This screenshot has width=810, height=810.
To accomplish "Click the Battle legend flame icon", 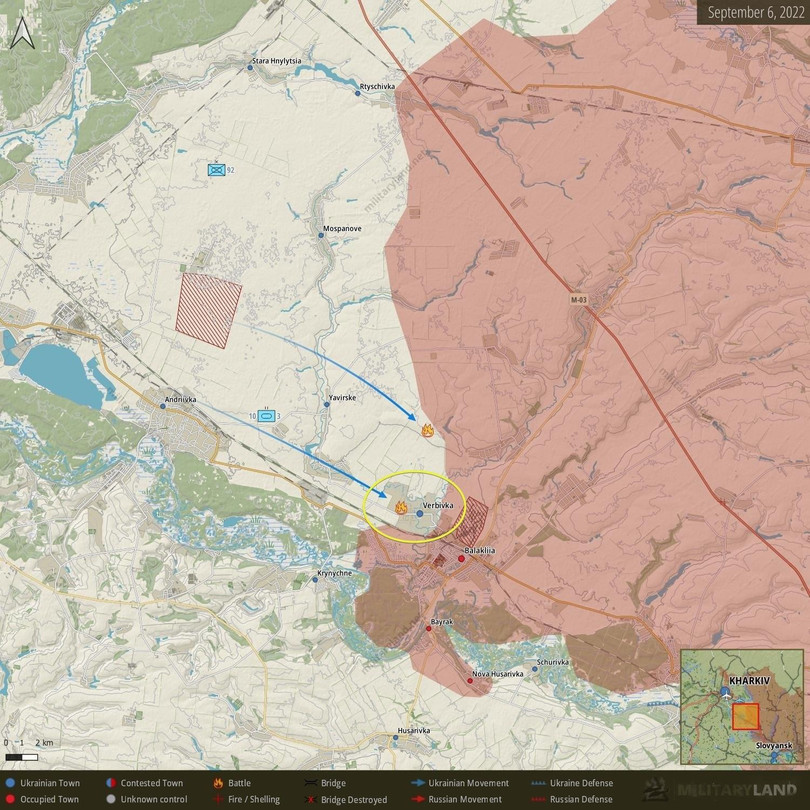I will (x=218, y=783).
